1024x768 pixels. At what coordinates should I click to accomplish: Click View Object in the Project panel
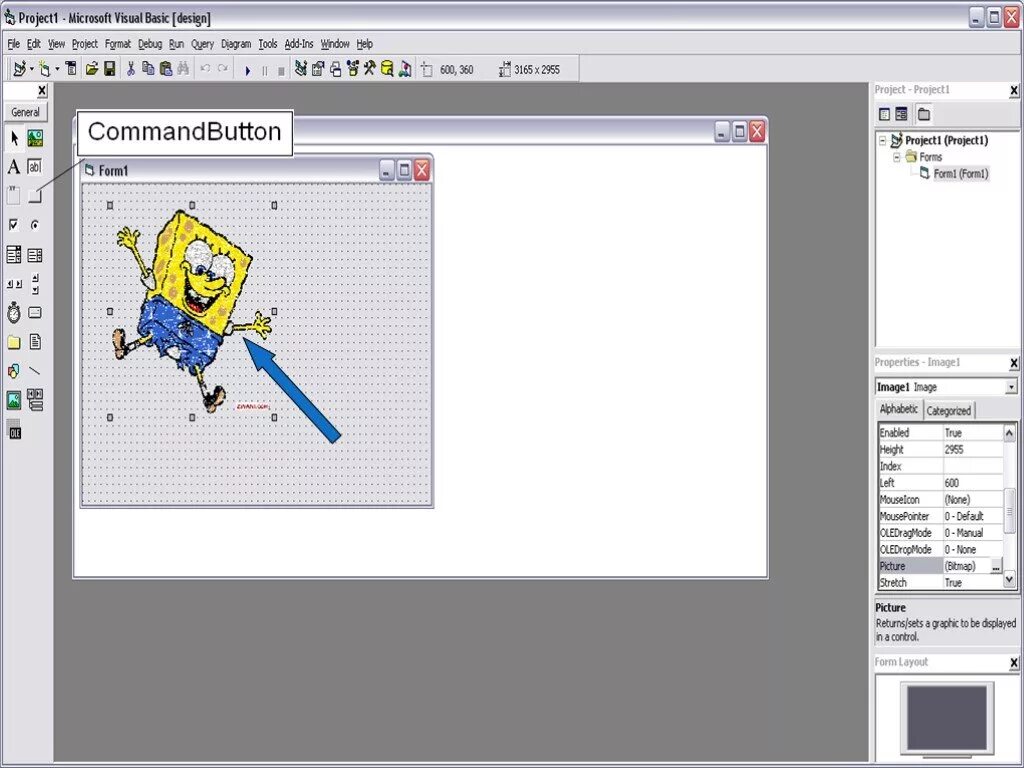(x=901, y=114)
